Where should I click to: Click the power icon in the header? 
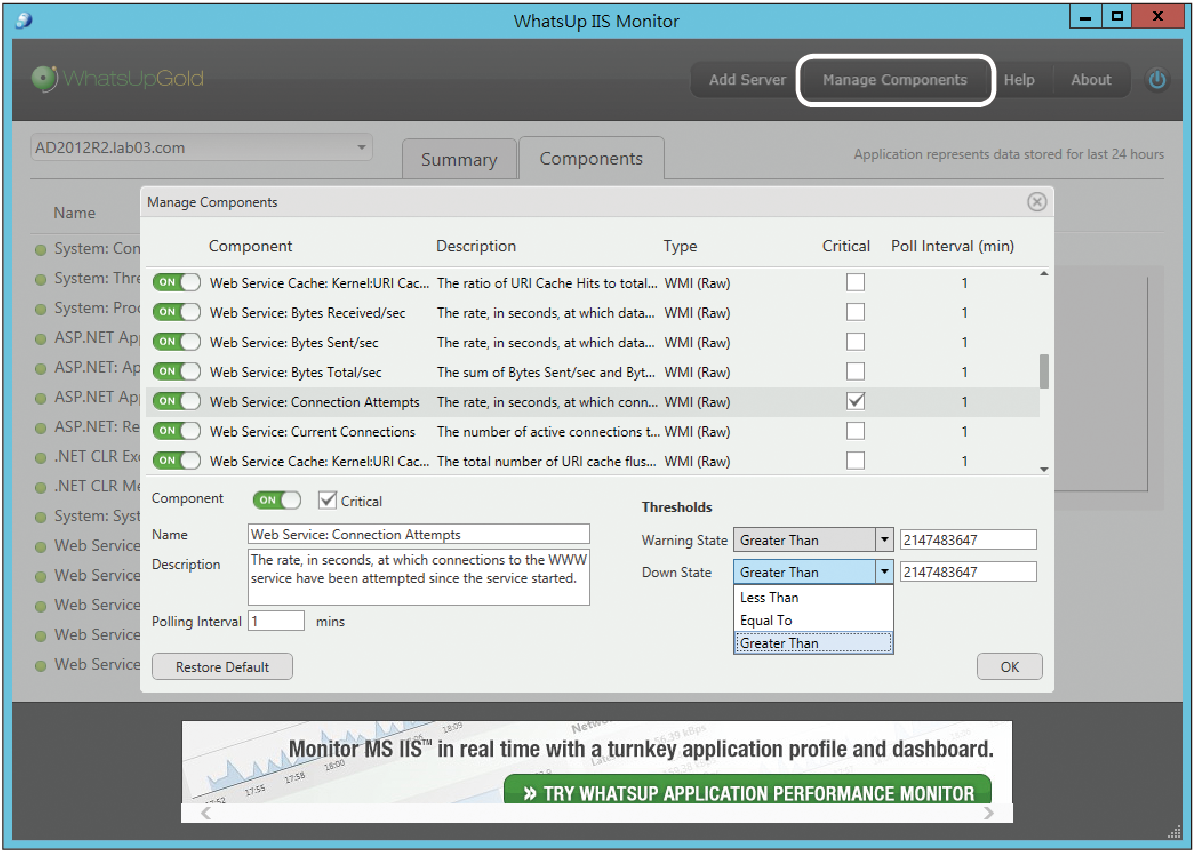coord(1157,79)
